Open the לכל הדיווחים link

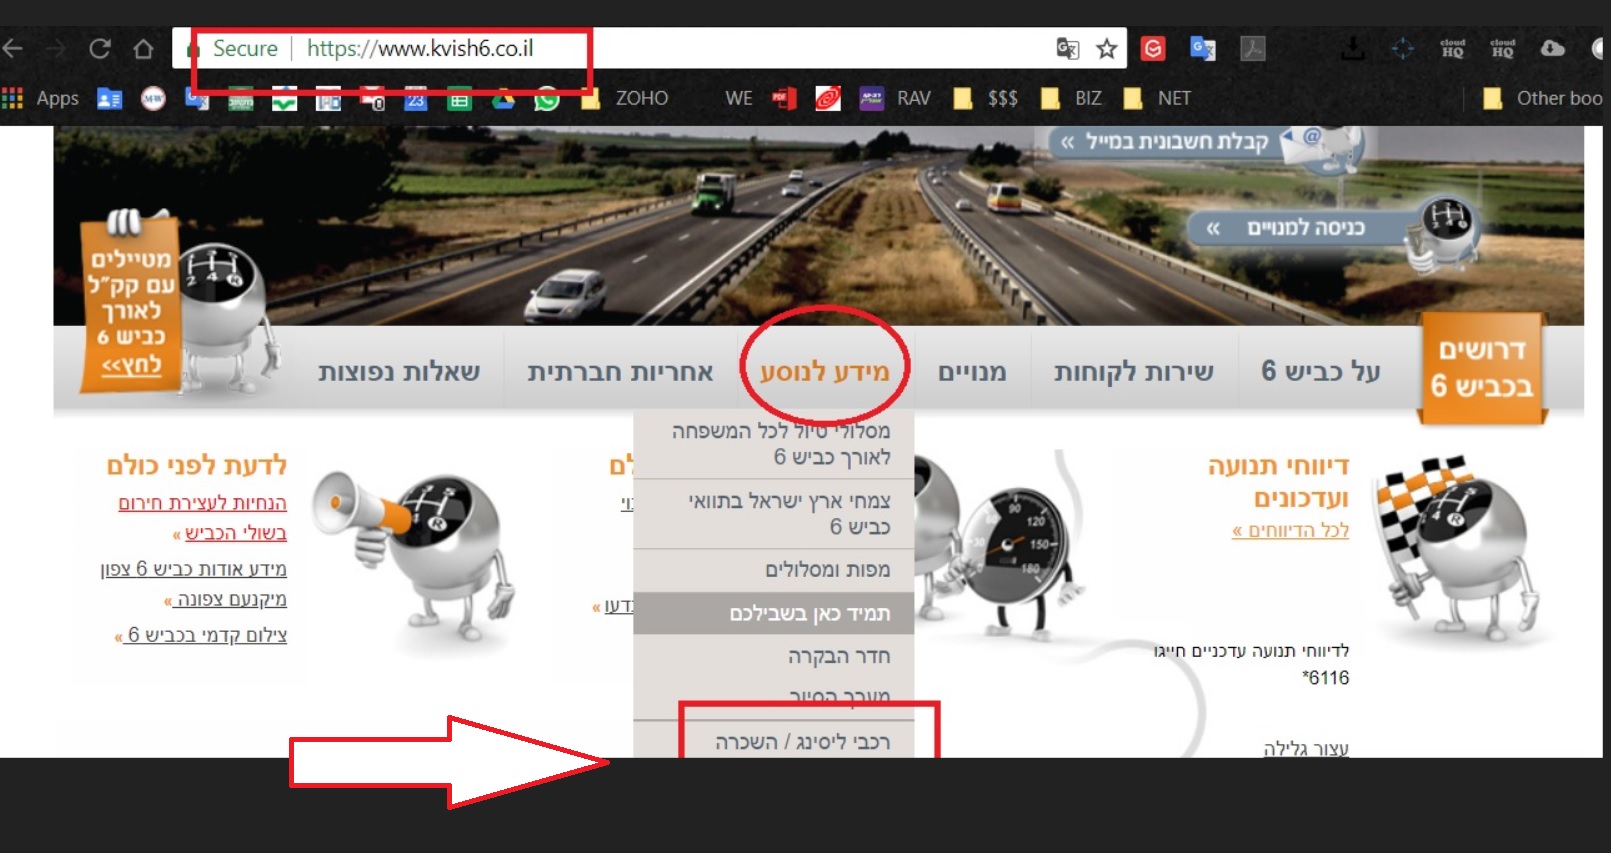1290,530
